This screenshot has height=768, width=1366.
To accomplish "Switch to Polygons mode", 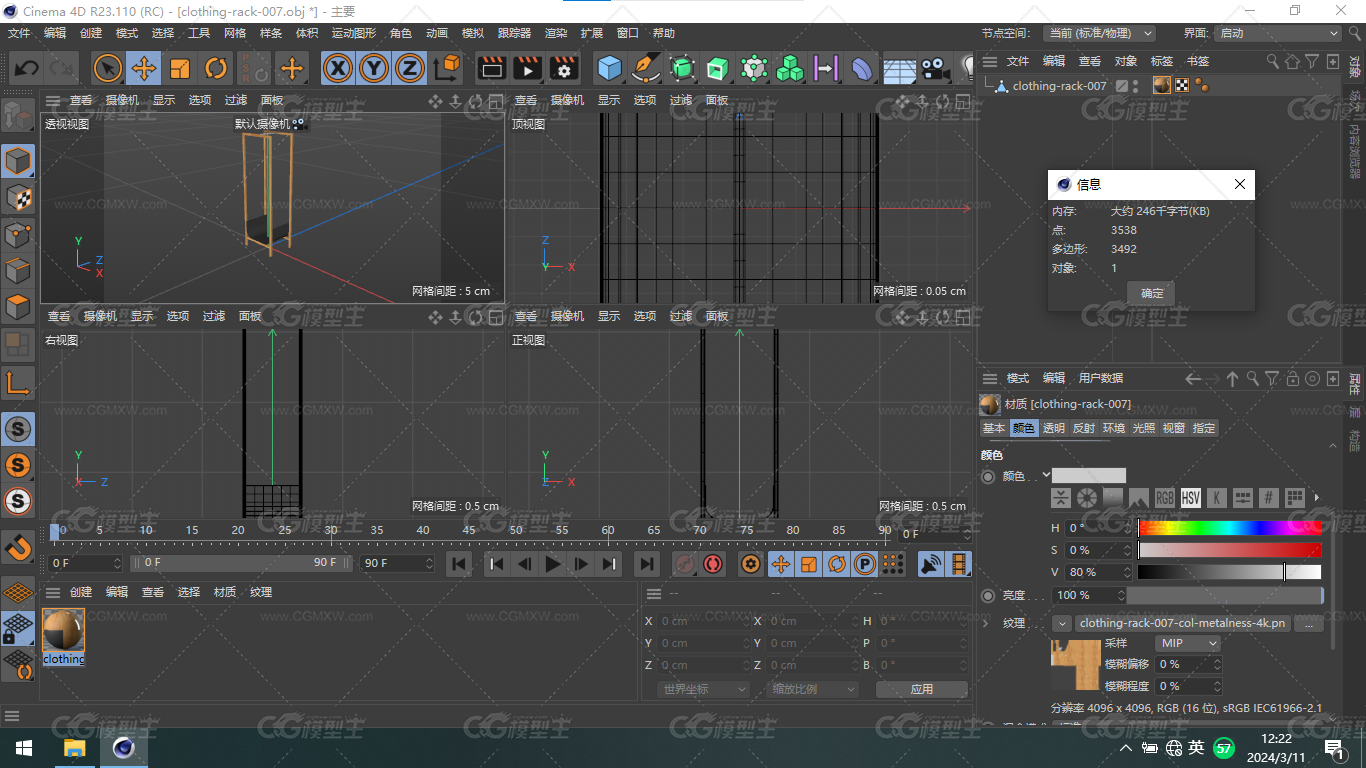I will tap(19, 307).
